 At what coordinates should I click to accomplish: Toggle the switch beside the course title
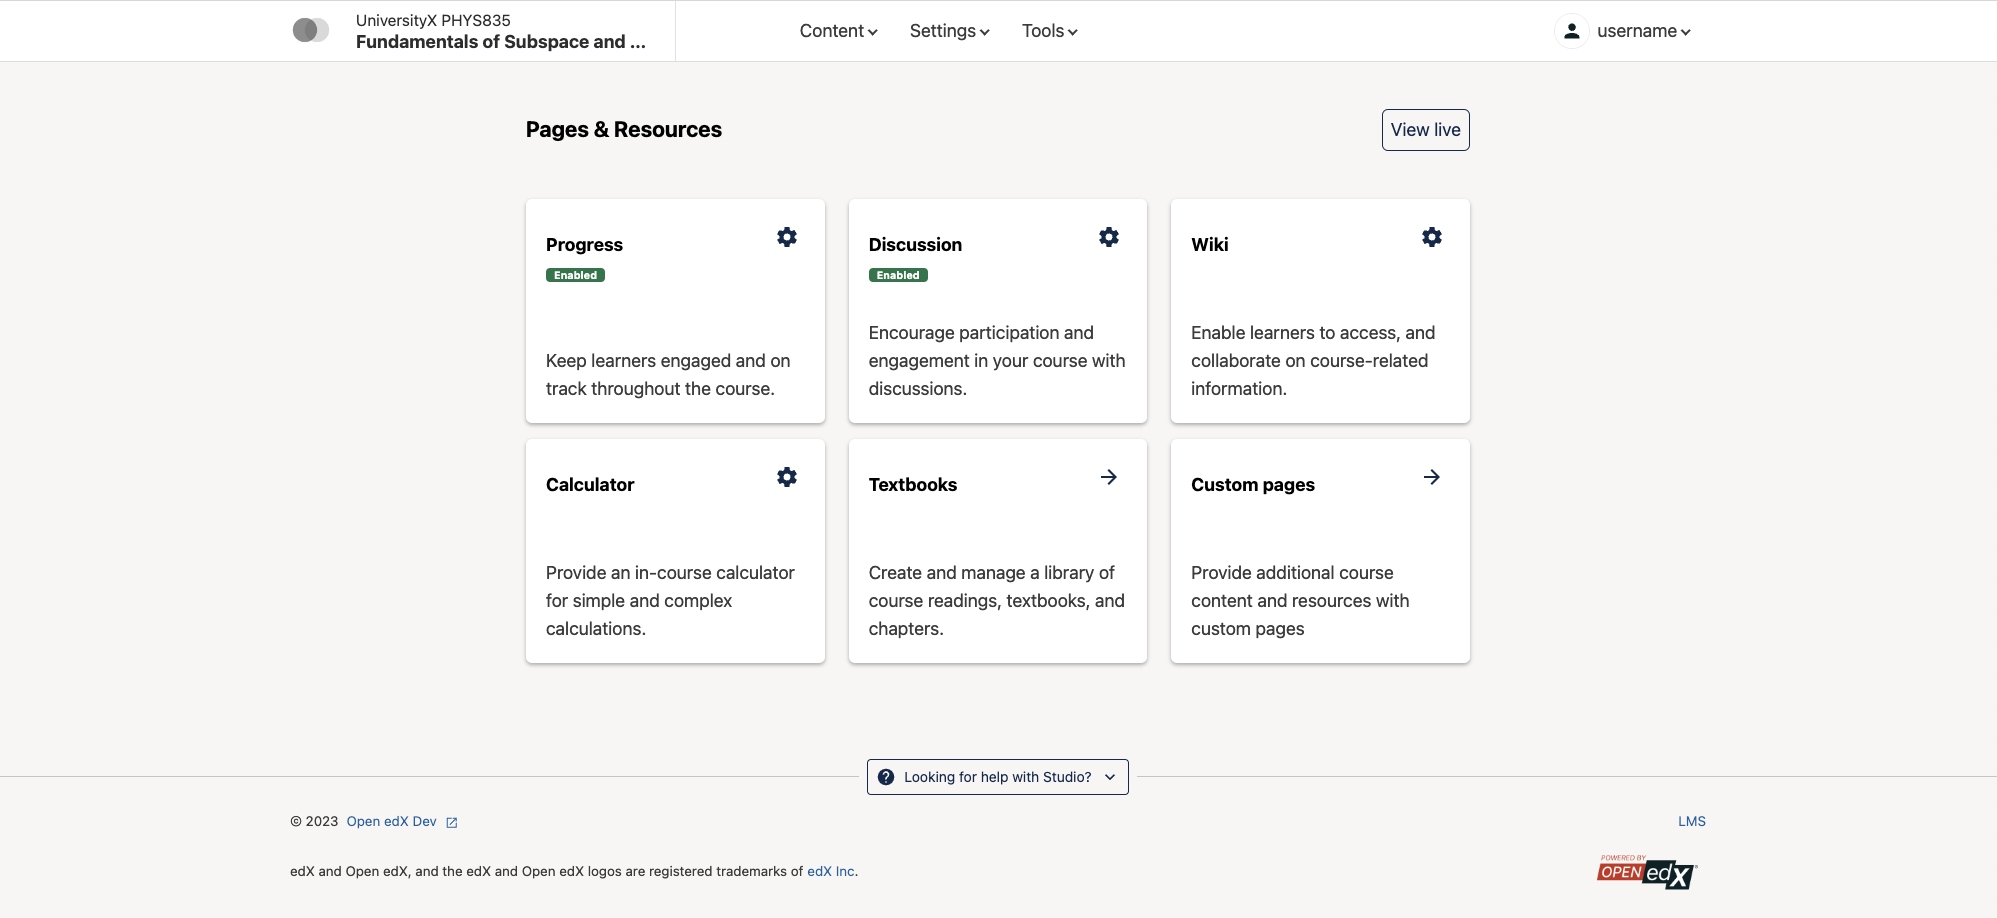coord(311,30)
